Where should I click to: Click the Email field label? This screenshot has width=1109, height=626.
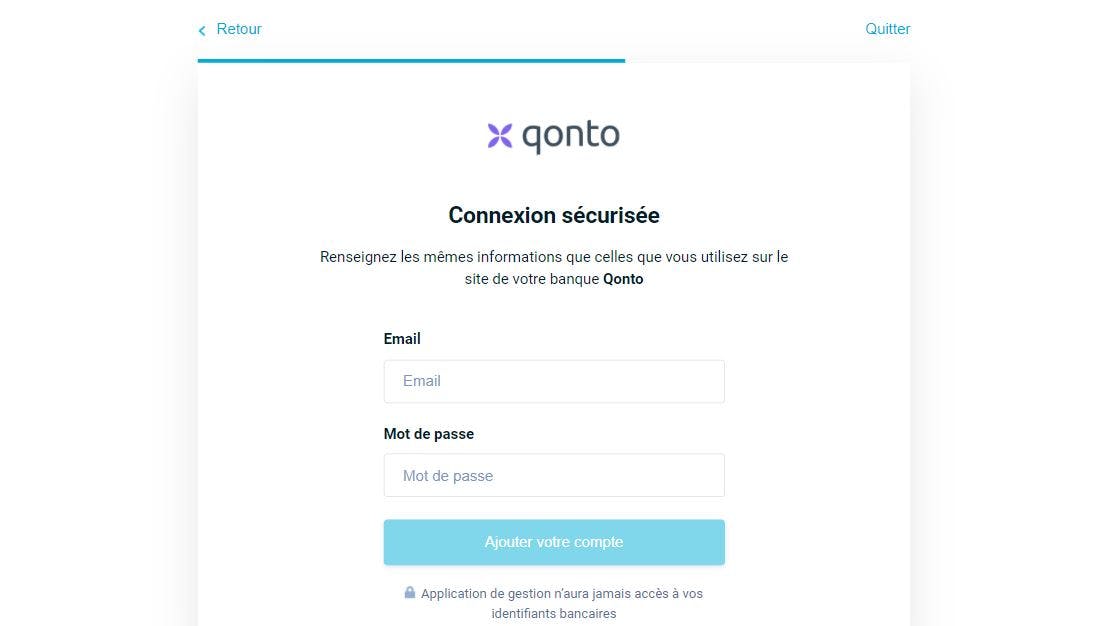(402, 339)
